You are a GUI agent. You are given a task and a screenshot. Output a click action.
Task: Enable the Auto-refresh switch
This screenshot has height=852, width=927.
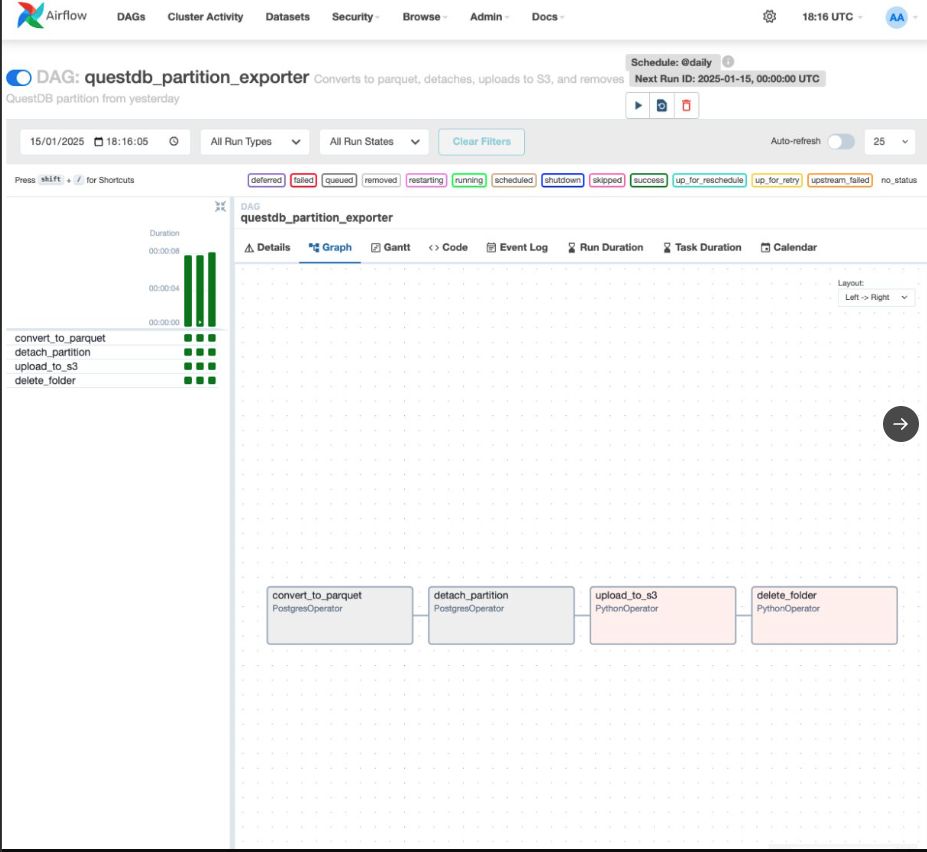click(x=841, y=141)
